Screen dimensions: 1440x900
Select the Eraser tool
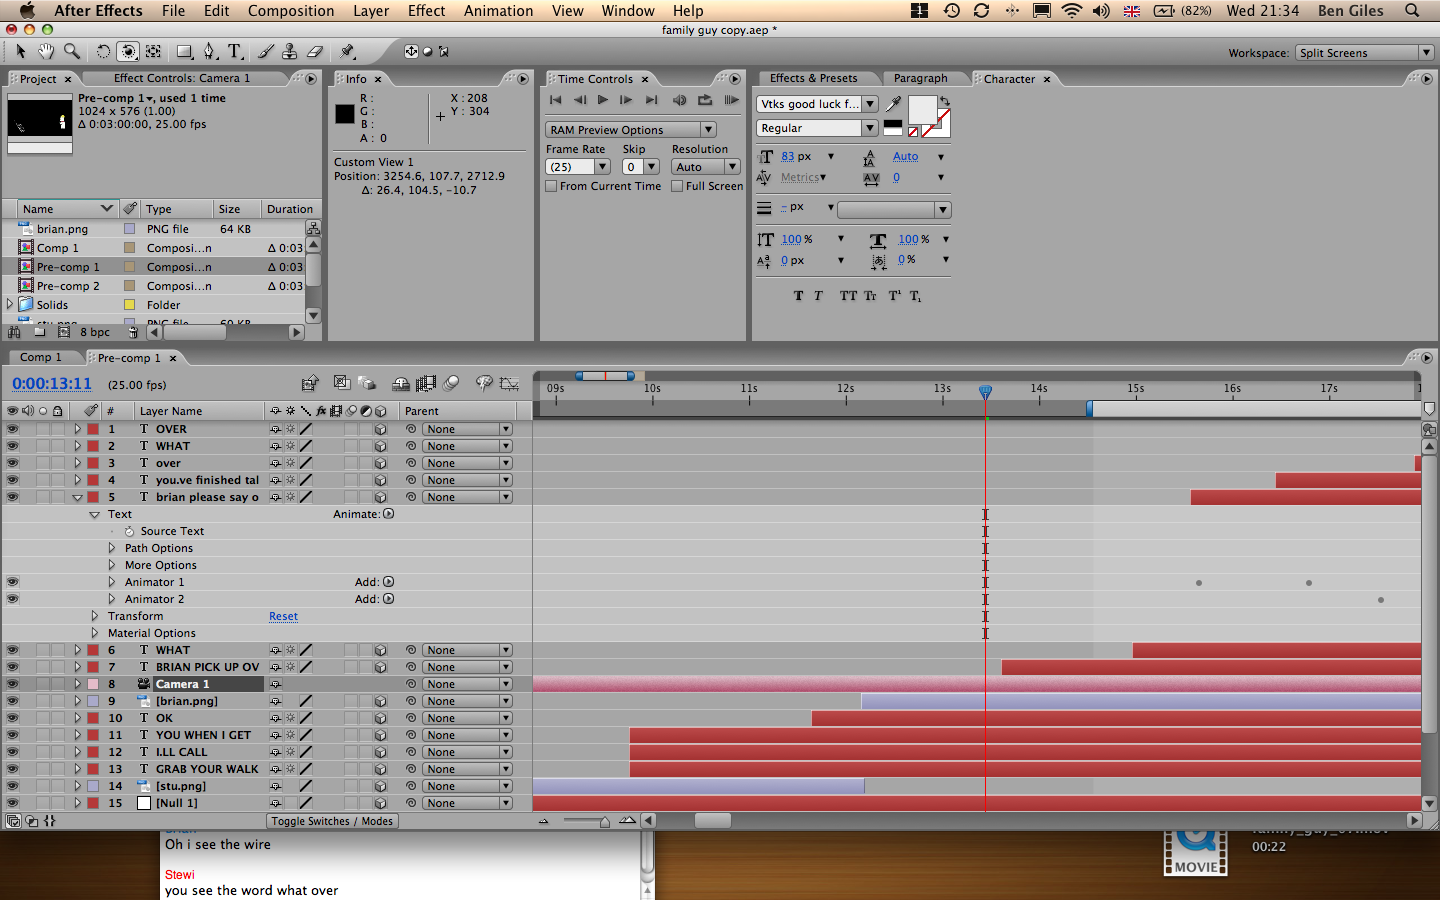pyautogui.click(x=315, y=51)
